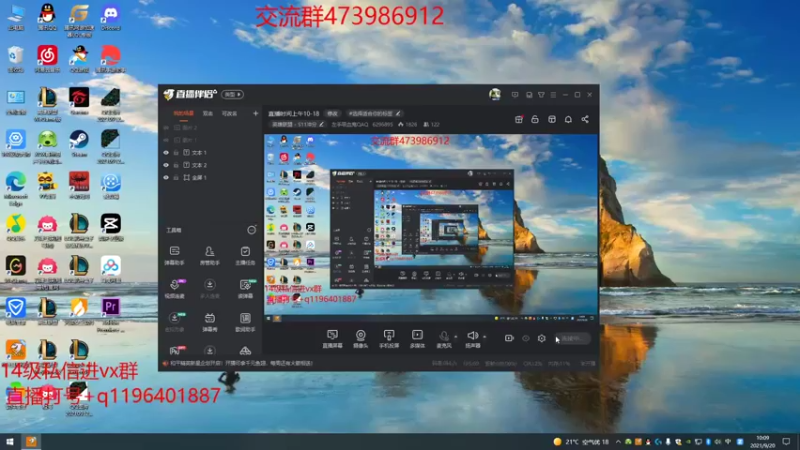This screenshot has width=800, height=450.
Task: Open the Discord desktop shortcut
Action: click(110, 17)
